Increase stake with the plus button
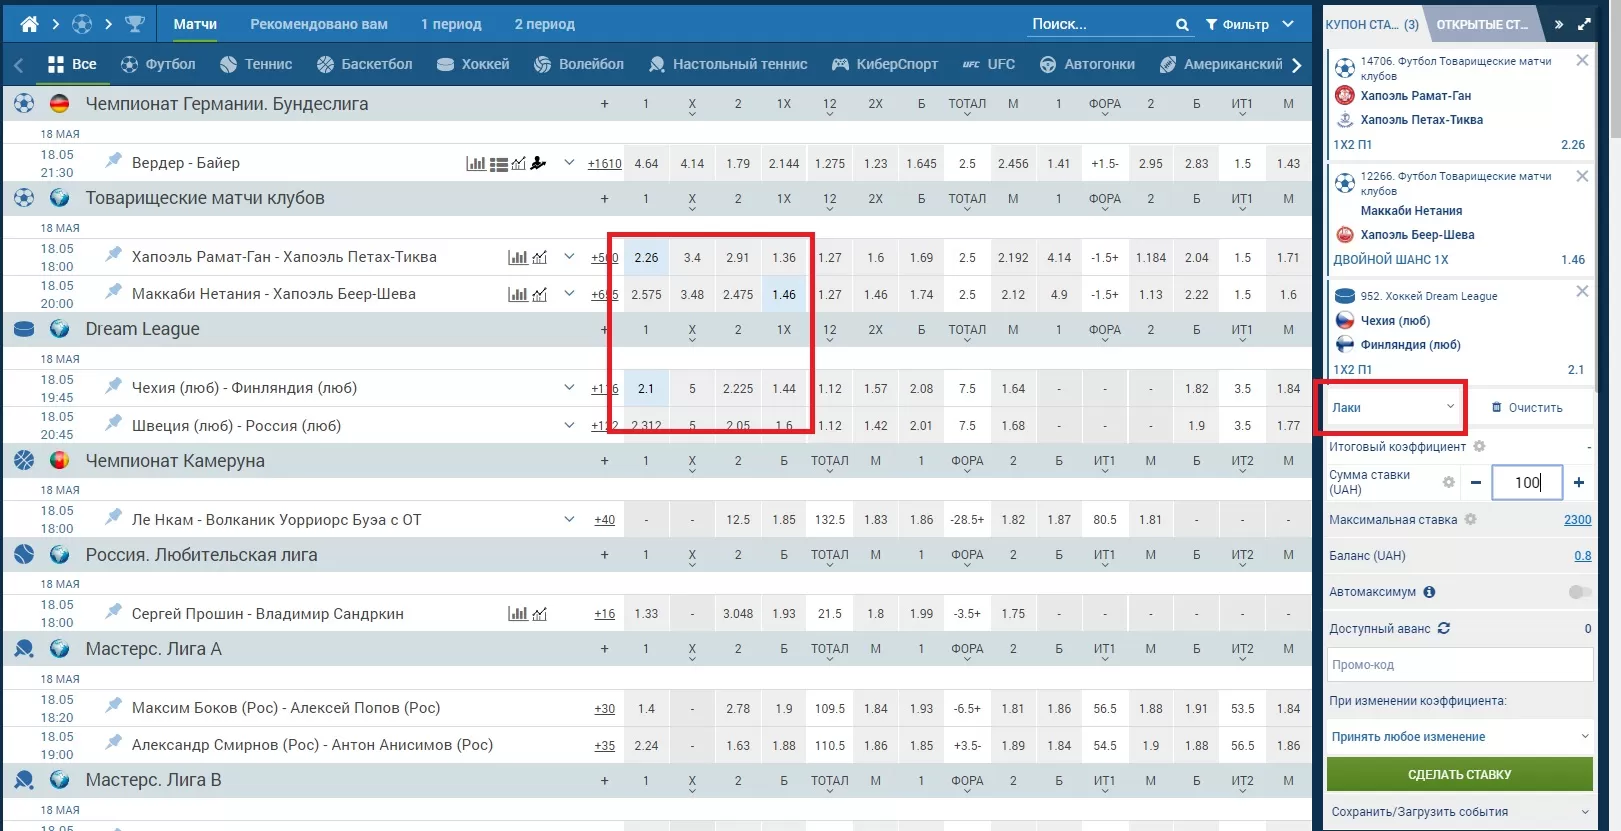The image size is (1621, 831). (1579, 483)
